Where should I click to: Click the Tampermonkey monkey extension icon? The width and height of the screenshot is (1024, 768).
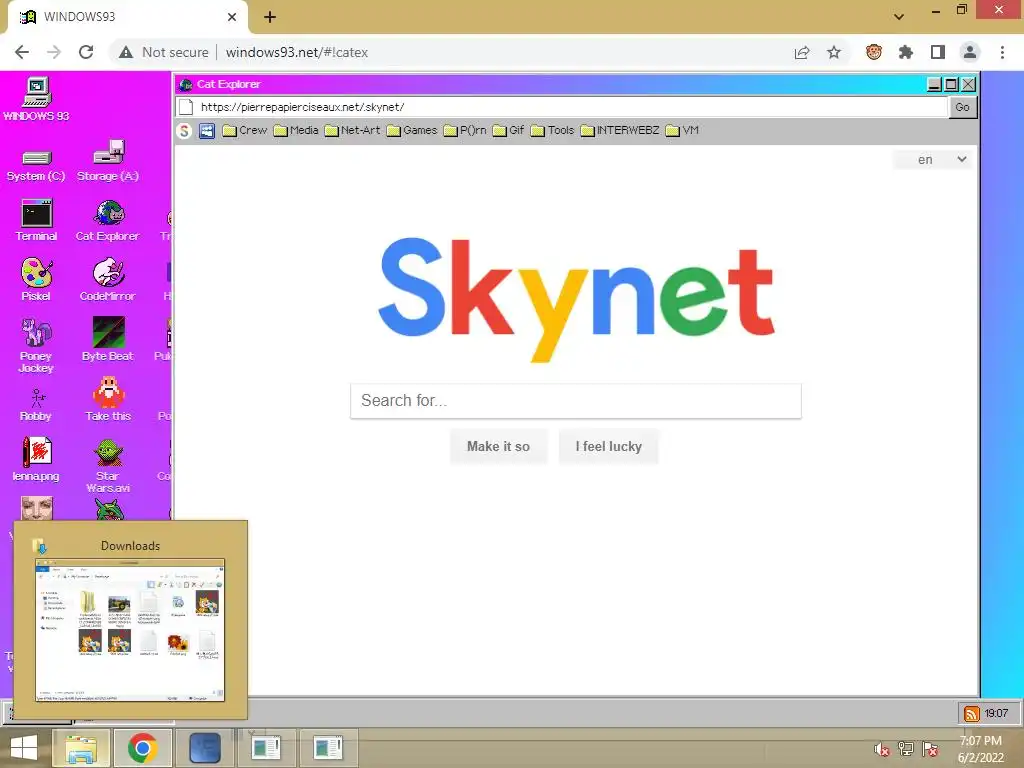coord(874,52)
